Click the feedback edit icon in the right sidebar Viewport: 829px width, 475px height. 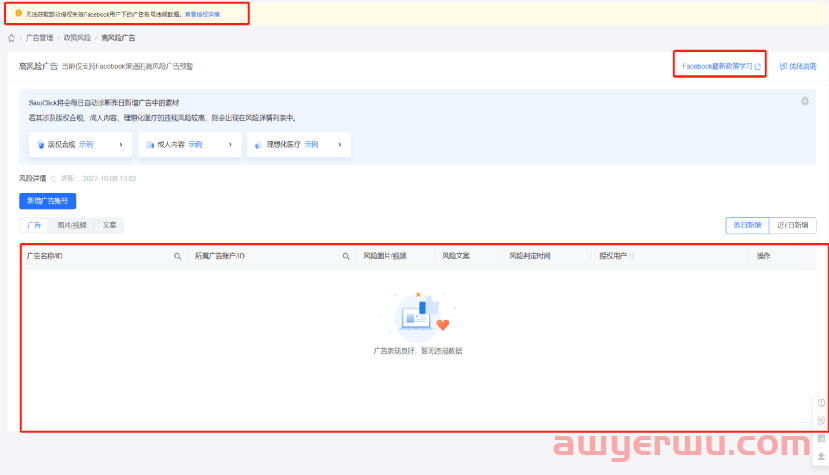click(x=821, y=421)
